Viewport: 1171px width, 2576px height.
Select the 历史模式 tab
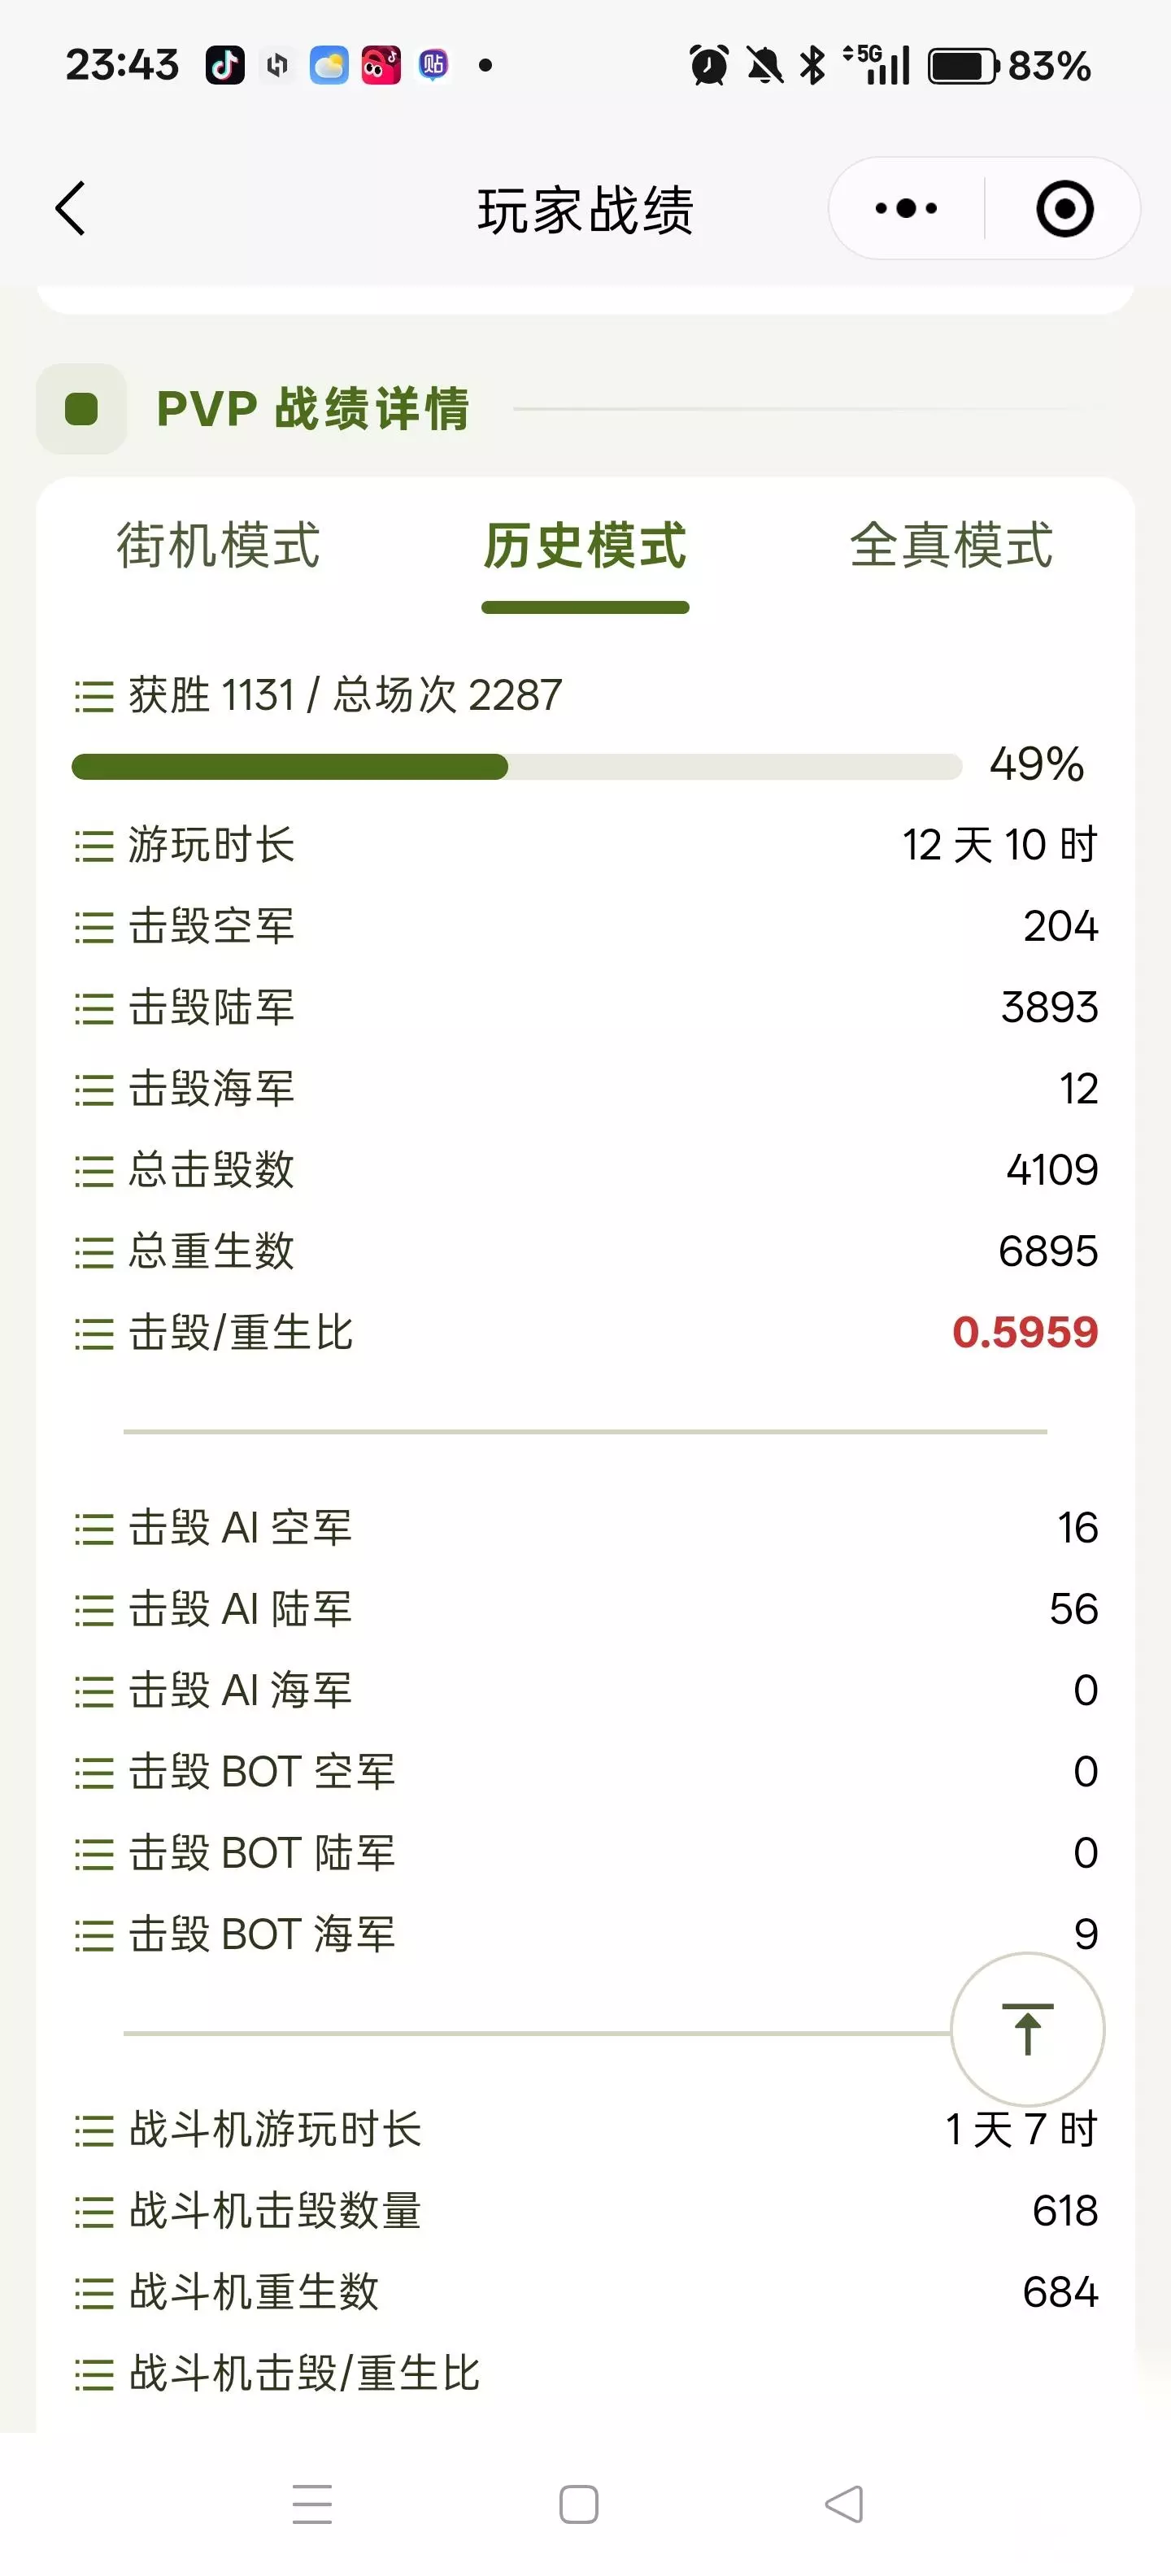(585, 545)
